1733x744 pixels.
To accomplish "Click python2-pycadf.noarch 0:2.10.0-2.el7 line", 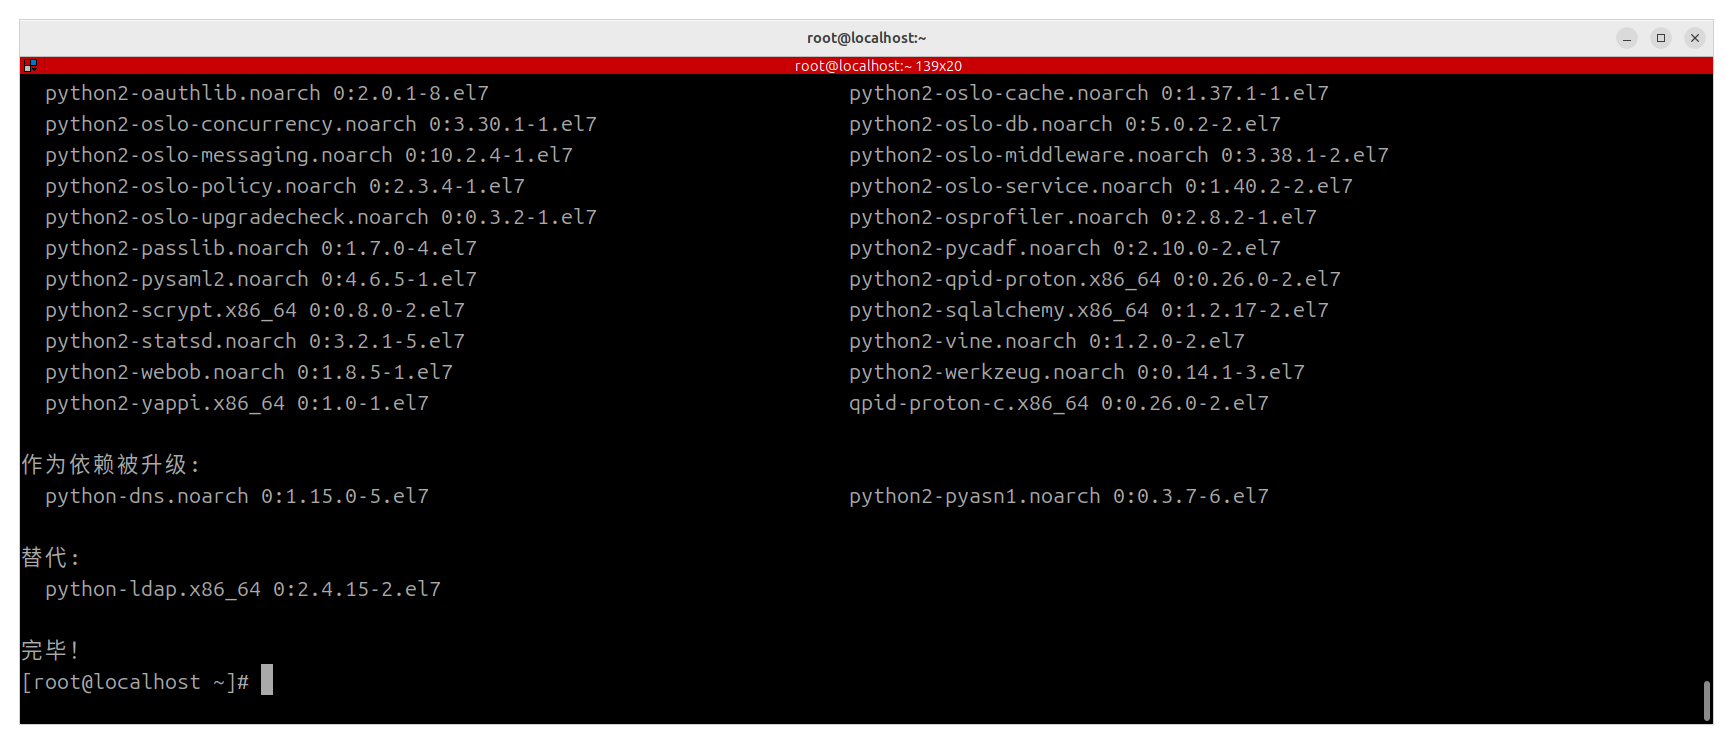I will coord(1065,248).
